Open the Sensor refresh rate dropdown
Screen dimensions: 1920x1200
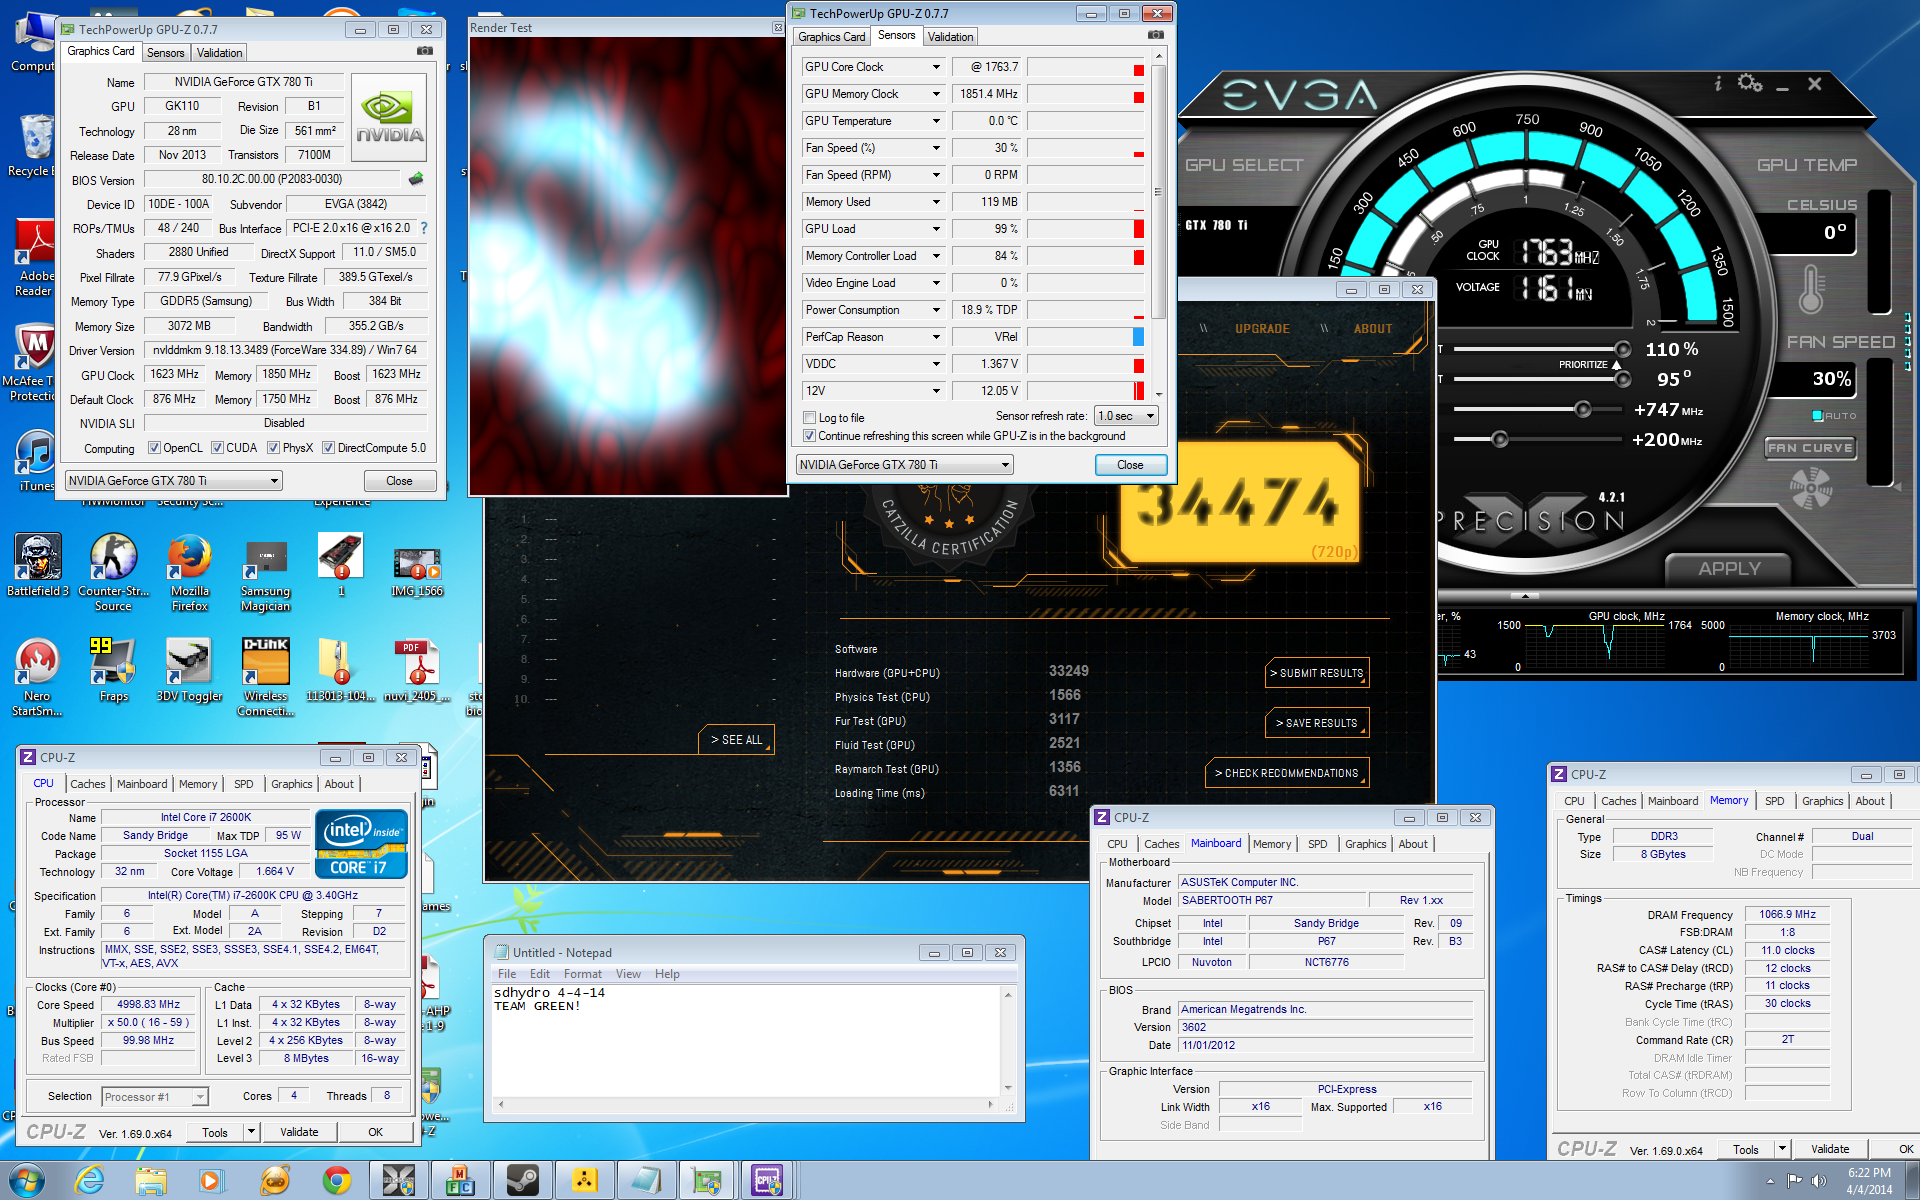point(1126,416)
